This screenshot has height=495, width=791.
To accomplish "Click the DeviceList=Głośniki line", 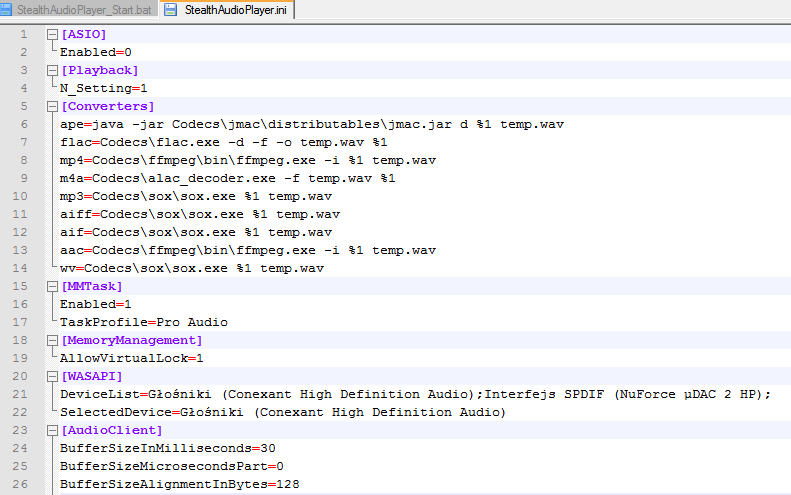I will [416, 395].
